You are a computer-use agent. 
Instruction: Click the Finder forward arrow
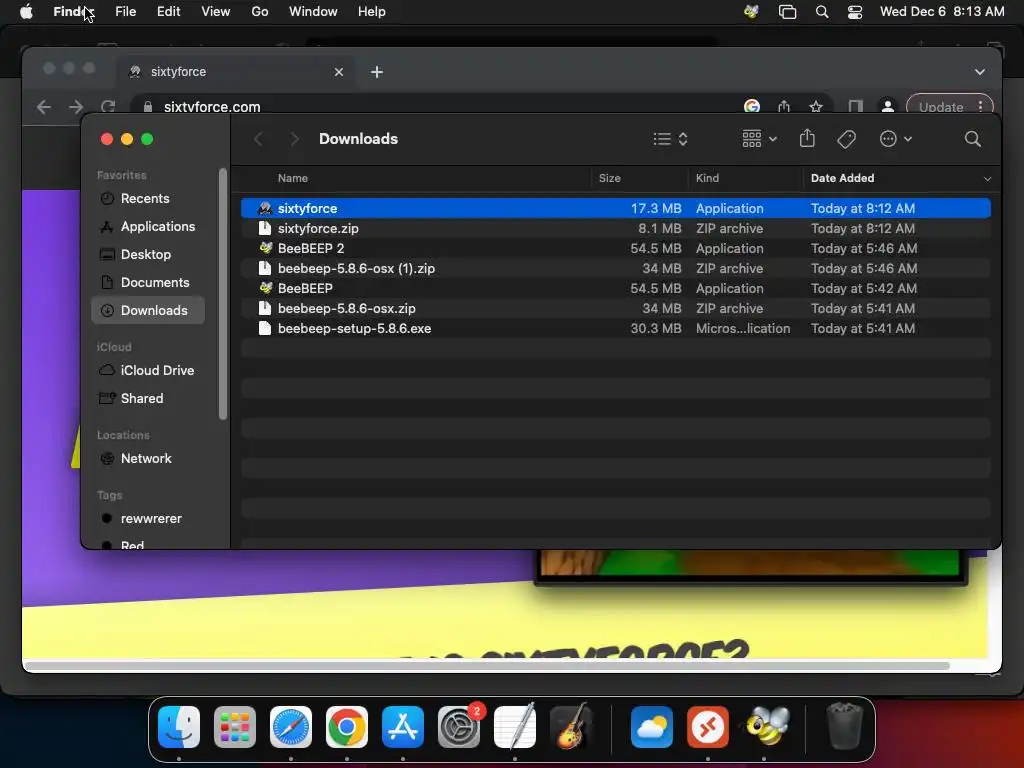pyautogui.click(x=295, y=138)
